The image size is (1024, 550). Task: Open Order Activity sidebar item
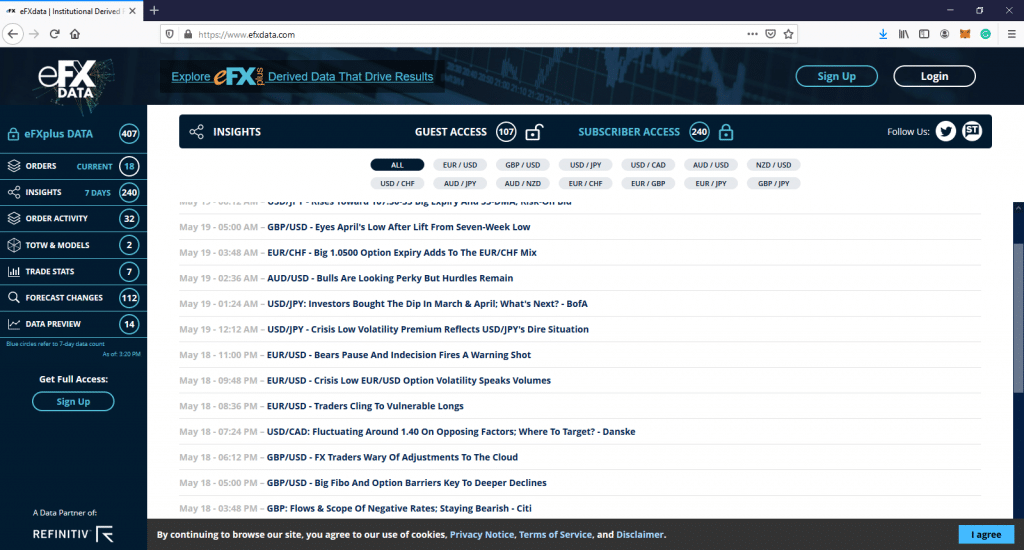point(73,218)
